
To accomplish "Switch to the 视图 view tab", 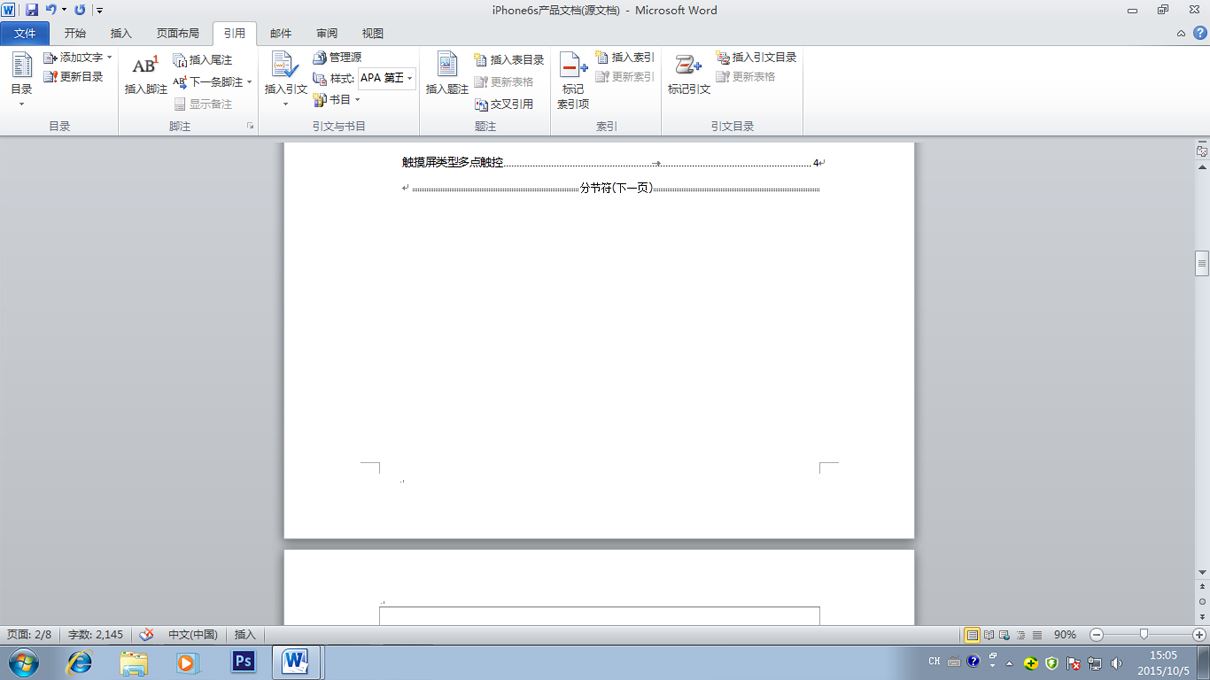I will tap(373, 33).
